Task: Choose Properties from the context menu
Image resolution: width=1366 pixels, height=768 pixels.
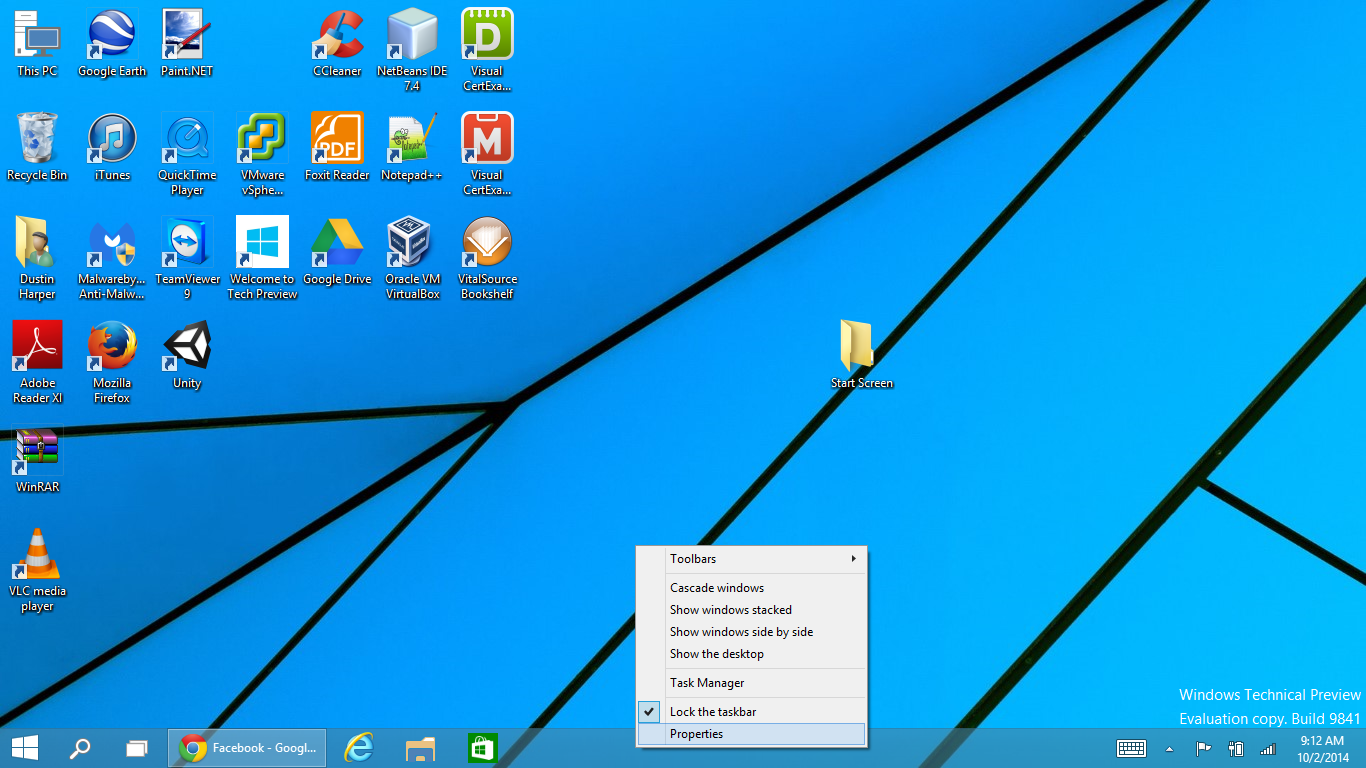Action: click(x=697, y=734)
